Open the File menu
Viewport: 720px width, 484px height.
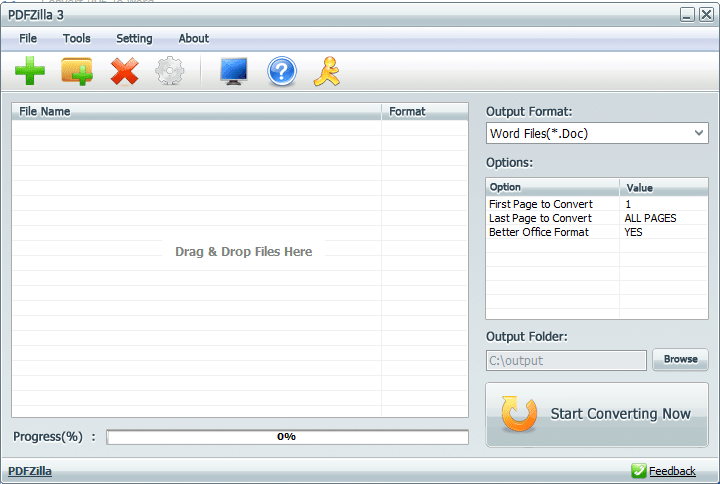coord(28,39)
